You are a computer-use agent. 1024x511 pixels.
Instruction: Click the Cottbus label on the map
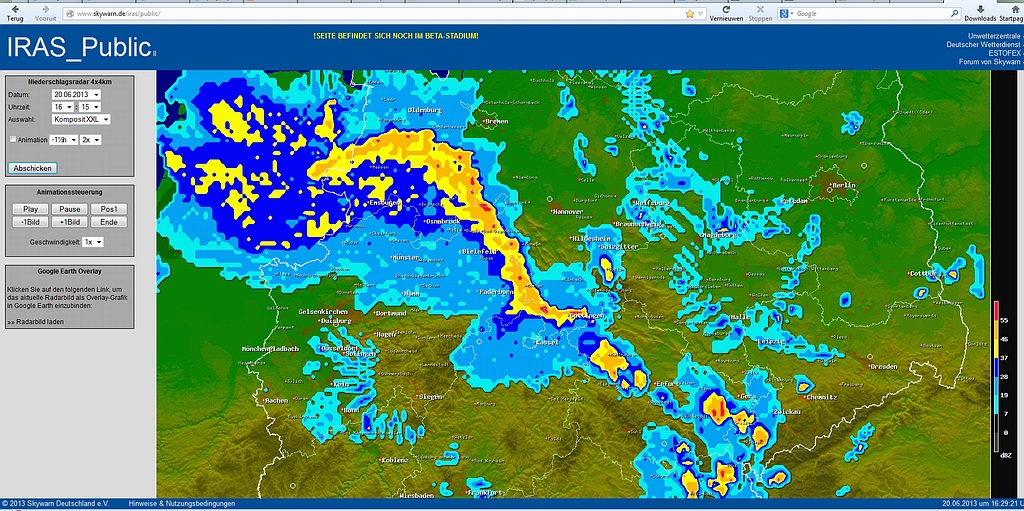[x=923, y=273]
